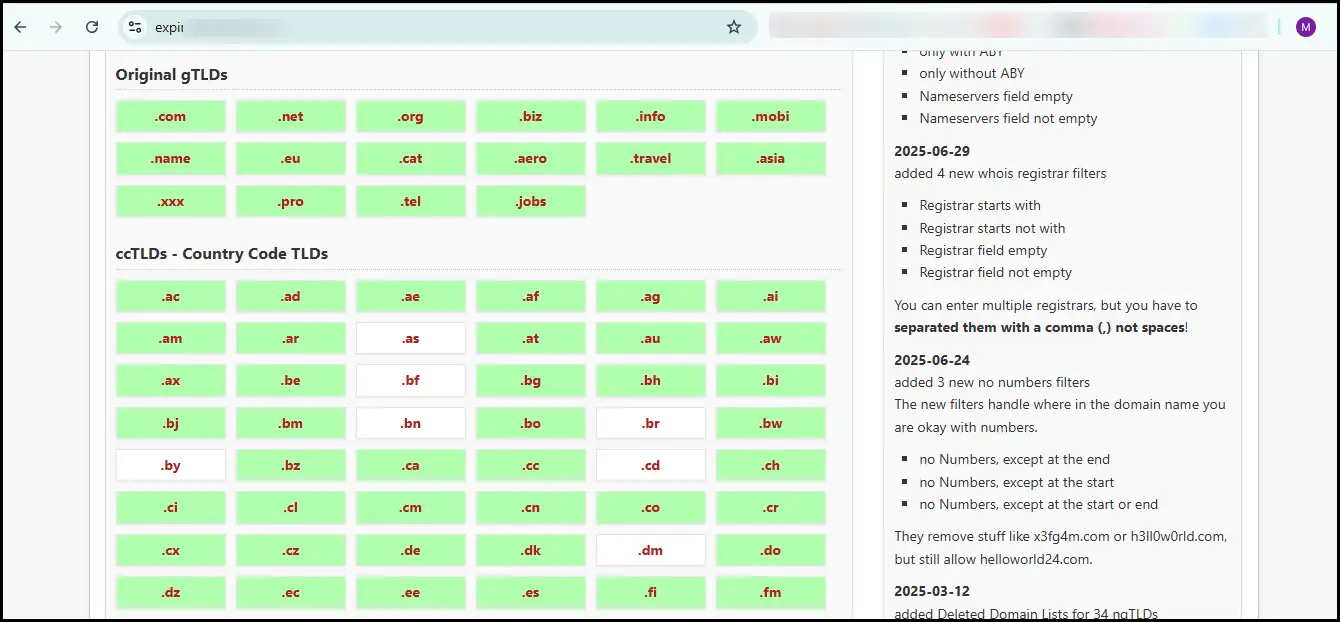Viewport: 1340px width, 622px height.
Task: Enable the .as TLD filter
Action: 410,338
